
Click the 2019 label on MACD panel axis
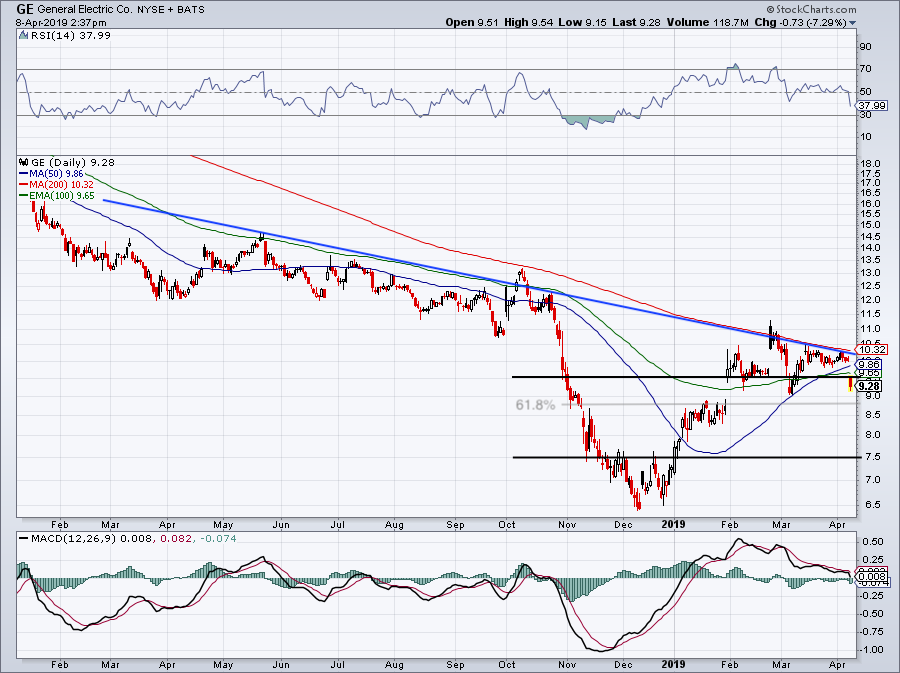click(x=673, y=664)
